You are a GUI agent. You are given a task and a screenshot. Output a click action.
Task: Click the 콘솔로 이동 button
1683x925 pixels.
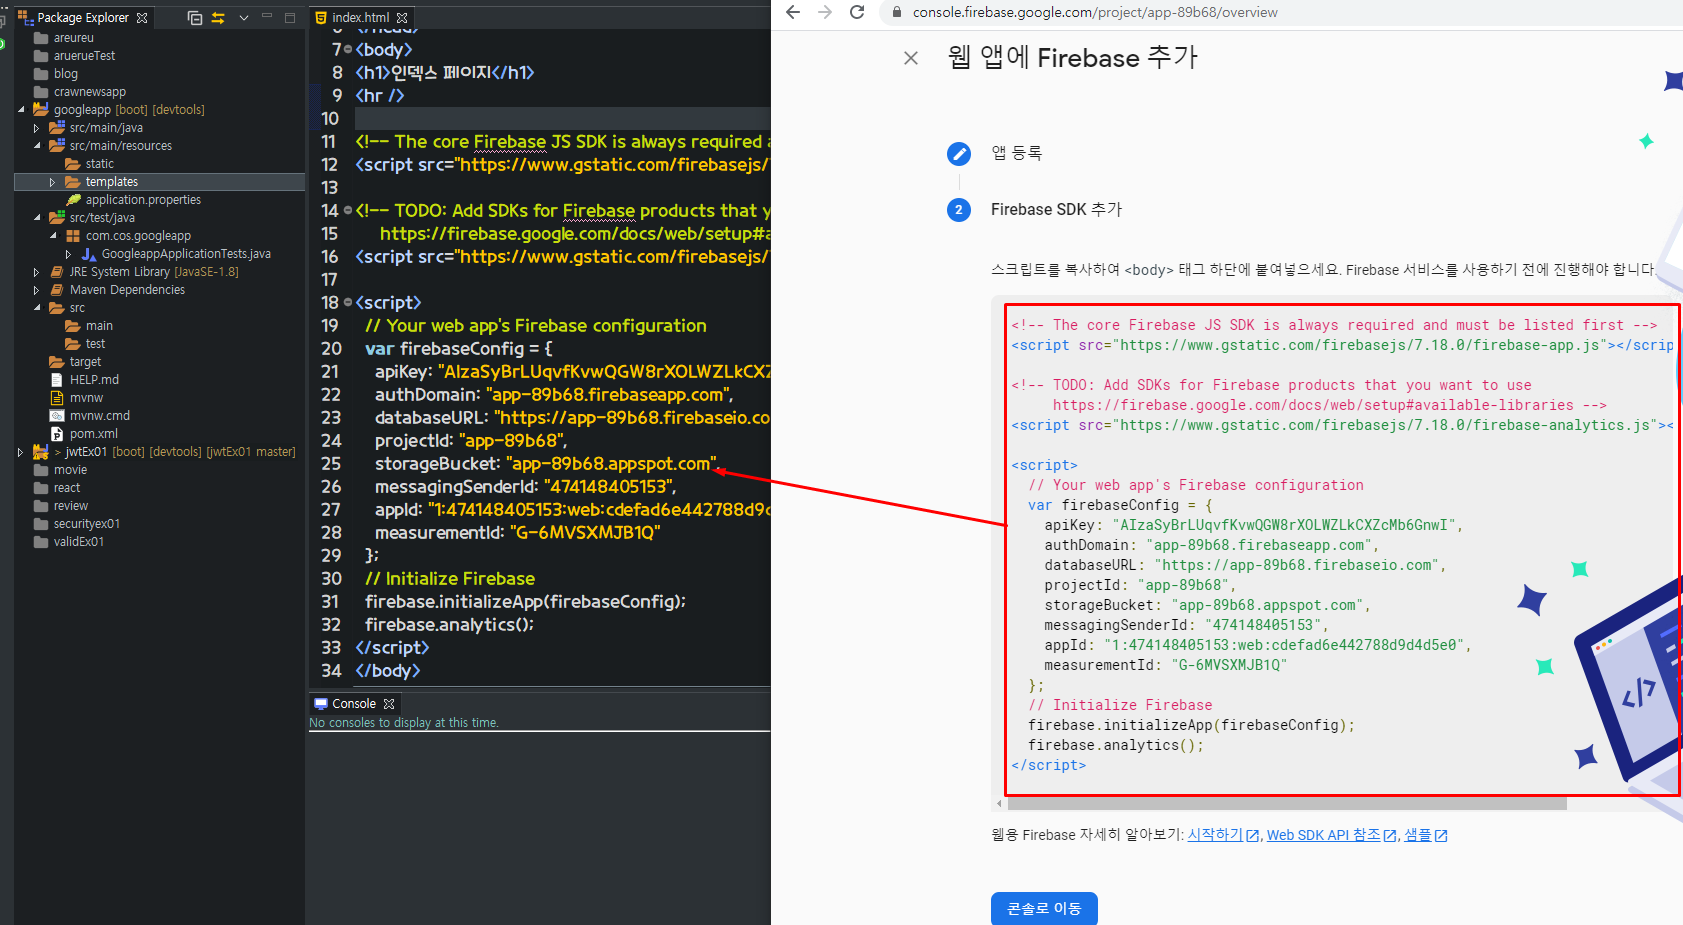coord(1044,908)
